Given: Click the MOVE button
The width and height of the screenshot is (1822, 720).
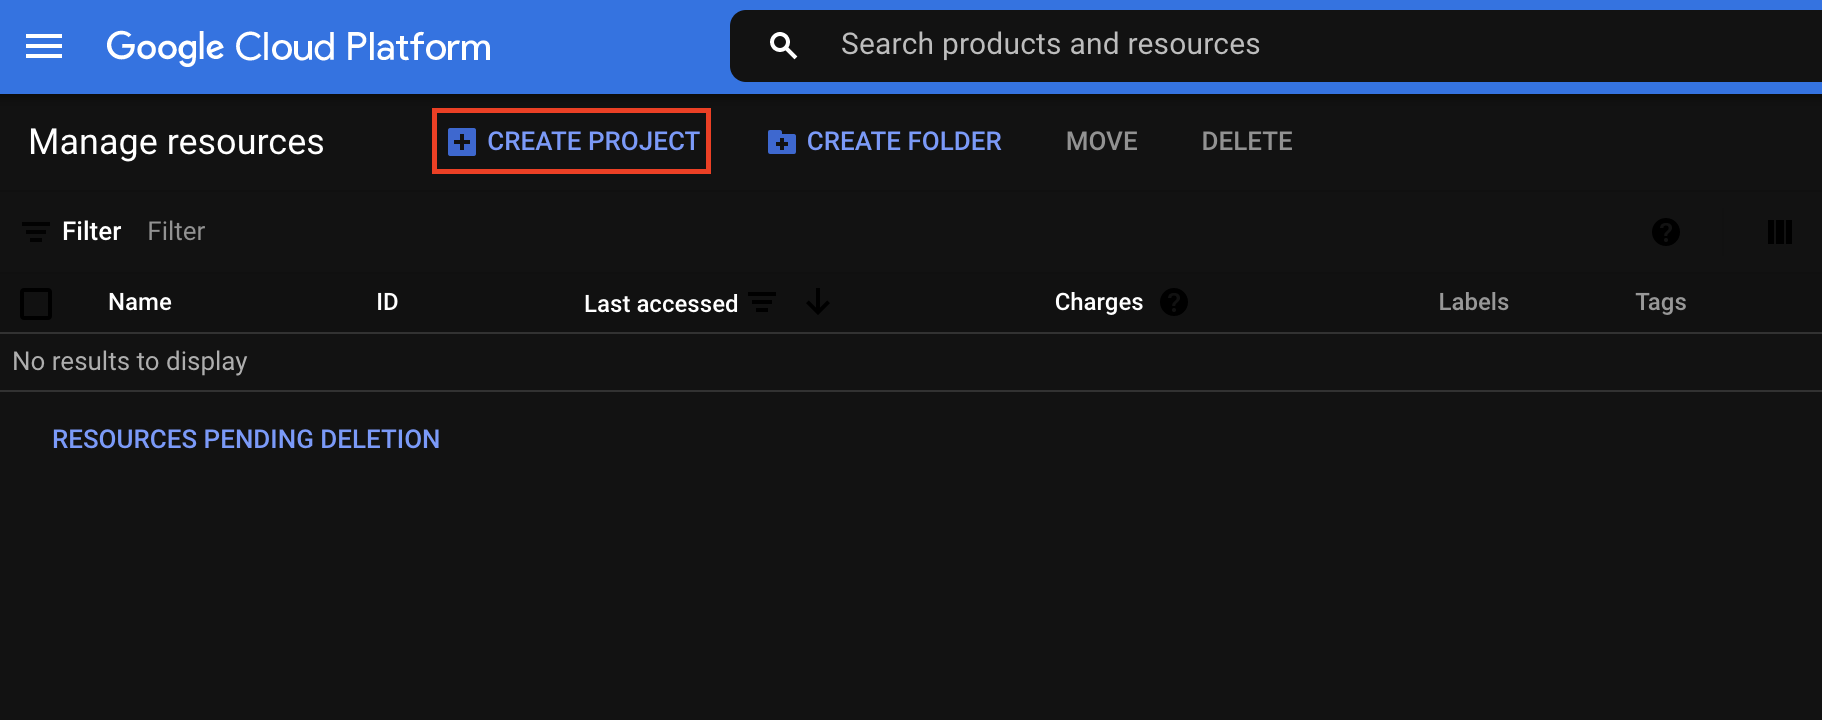Looking at the screenshot, I should [1102, 142].
